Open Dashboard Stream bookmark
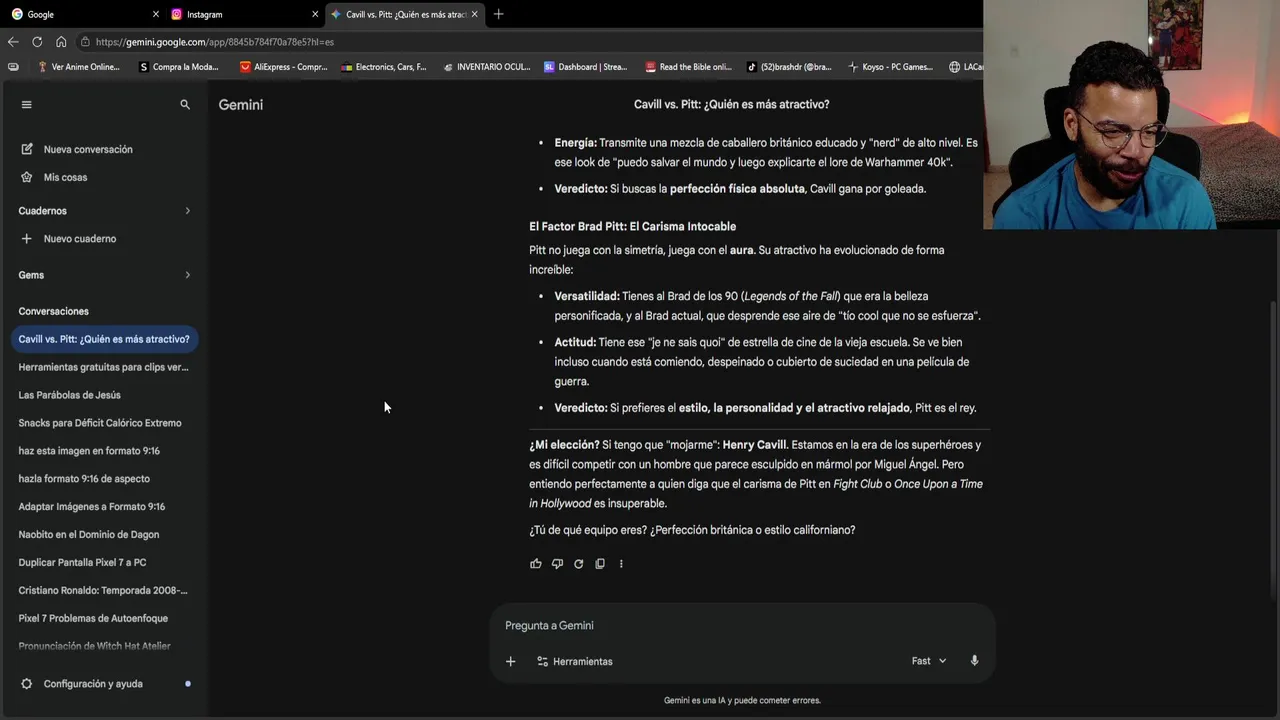The height and width of the screenshot is (720, 1280). coord(586,67)
